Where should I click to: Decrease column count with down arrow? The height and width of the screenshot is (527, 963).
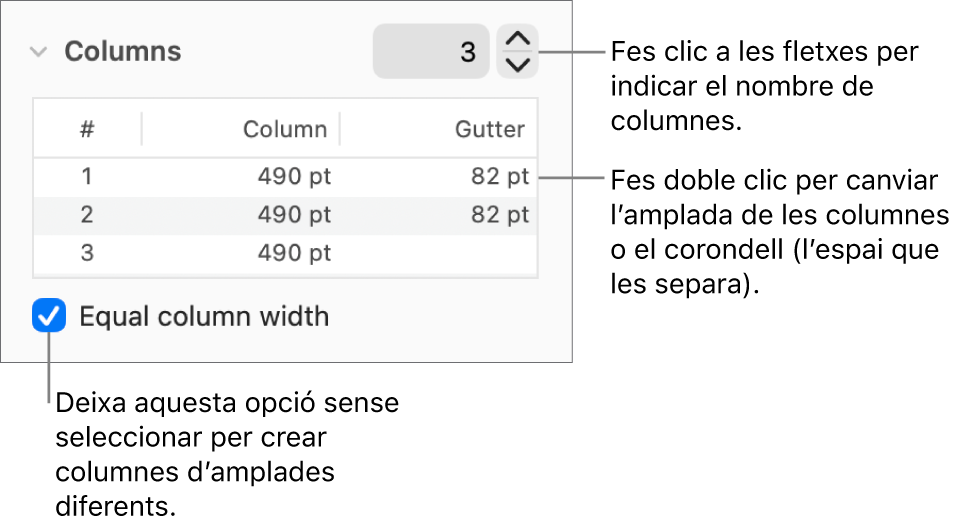pos(517,65)
